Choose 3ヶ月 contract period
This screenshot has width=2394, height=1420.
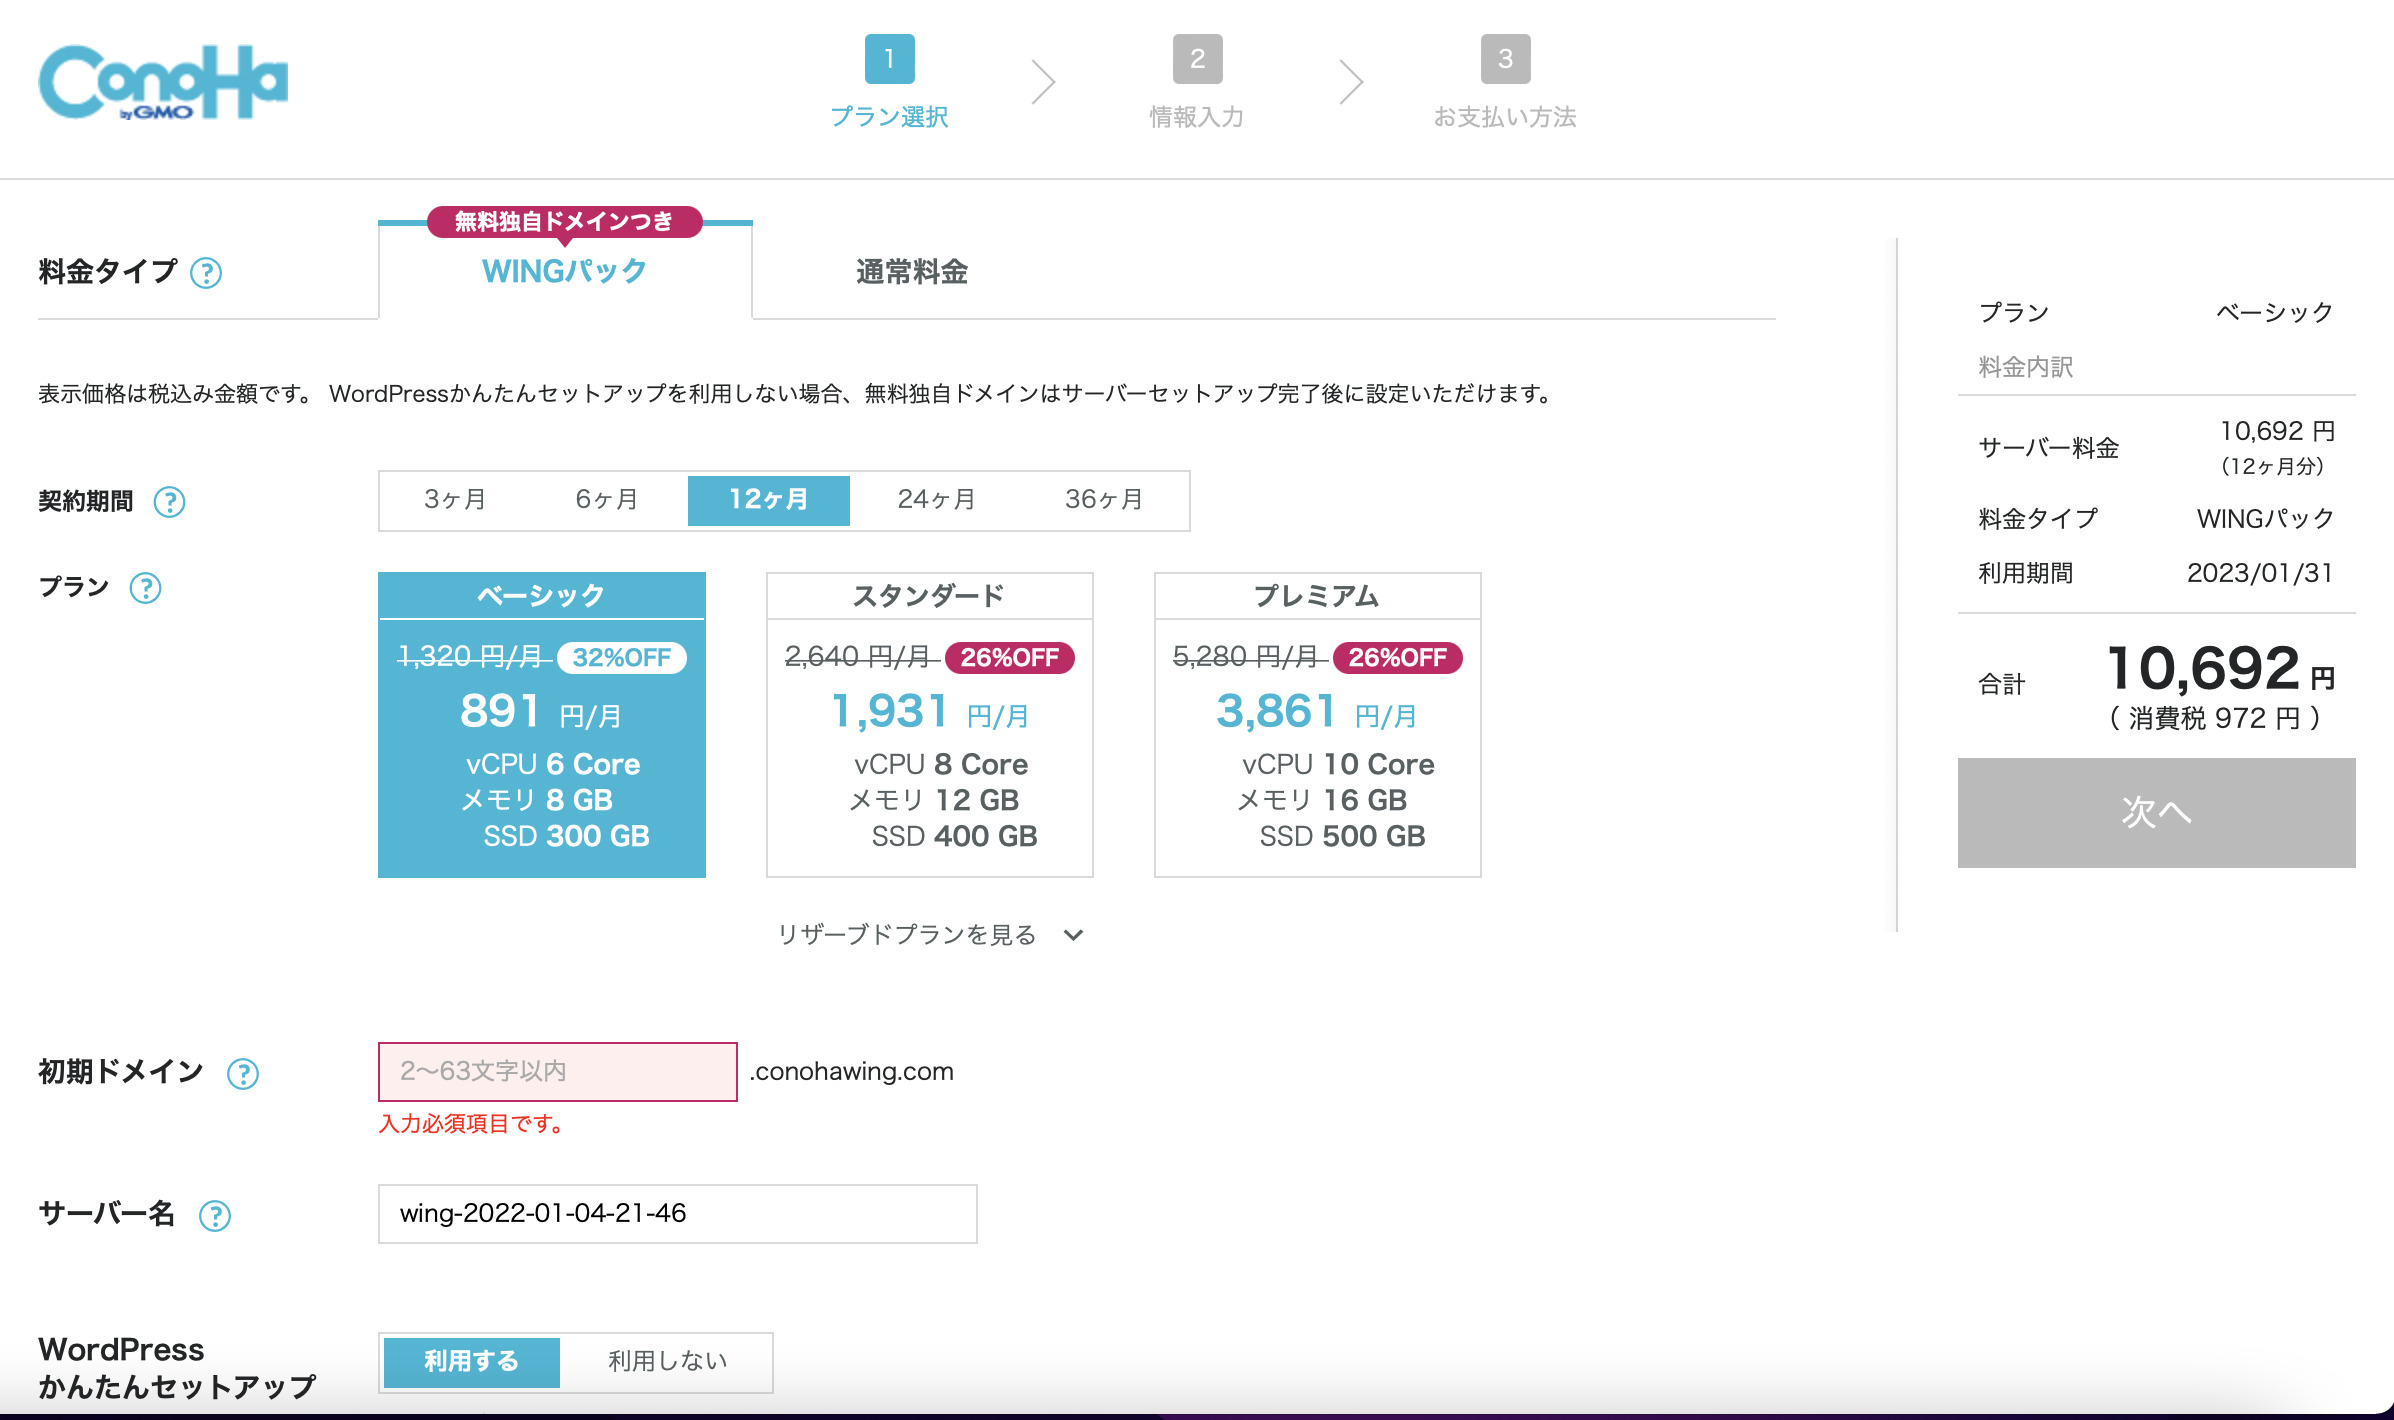click(x=456, y=500)
